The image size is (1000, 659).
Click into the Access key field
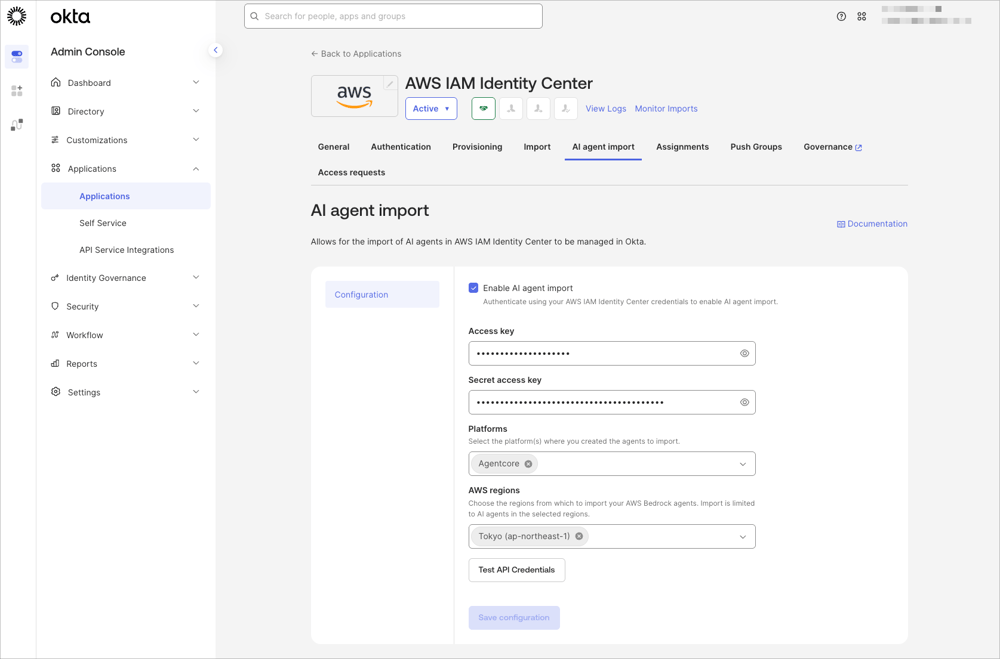[x=612, y=353]
